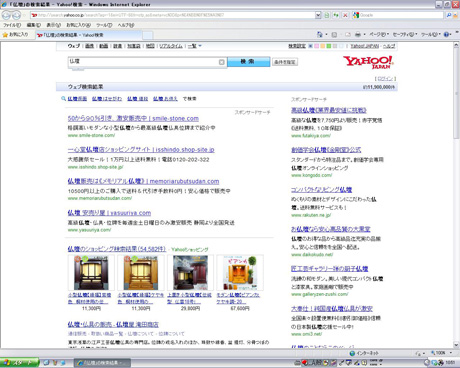Click the Help question mark icon in command bar
This screenshot has width=460, height=368.
tap(447, 34)
